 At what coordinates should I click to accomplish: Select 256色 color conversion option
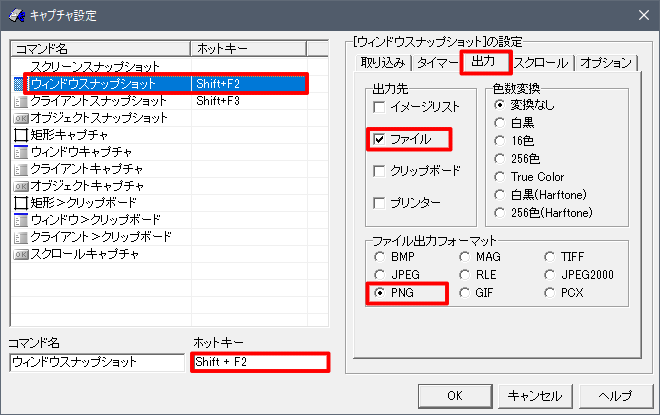coord(501,159)
